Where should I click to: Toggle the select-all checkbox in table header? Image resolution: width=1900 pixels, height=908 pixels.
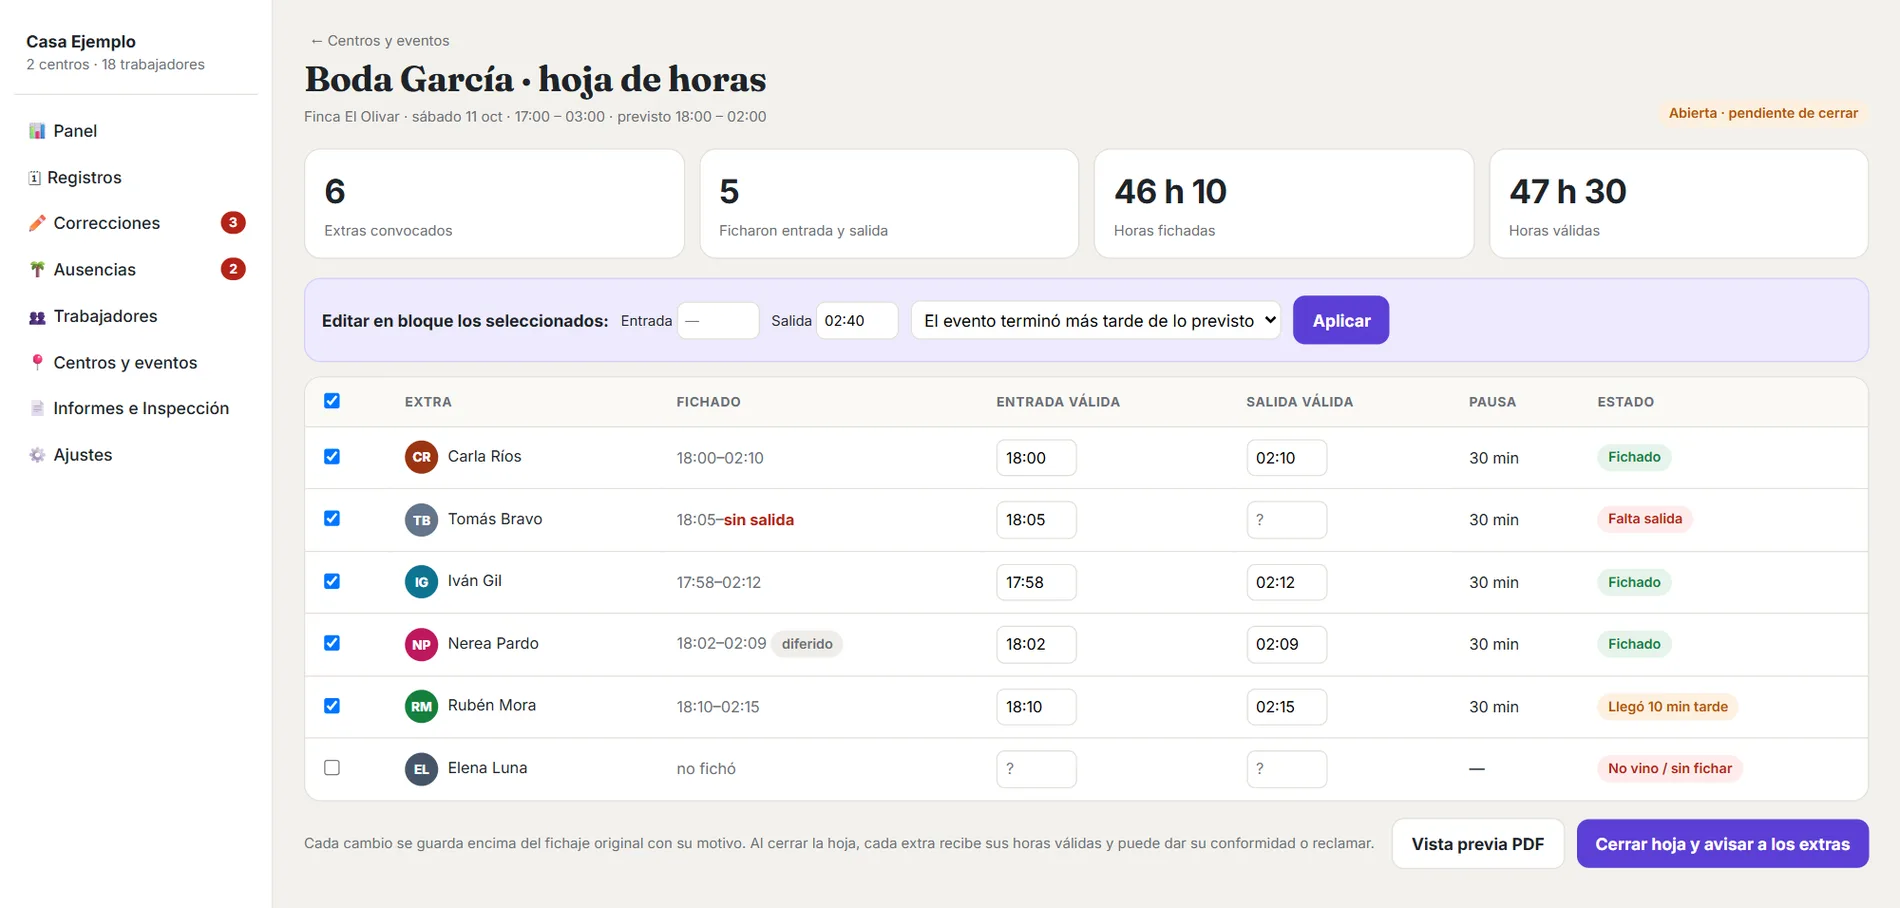pos(332,401)
